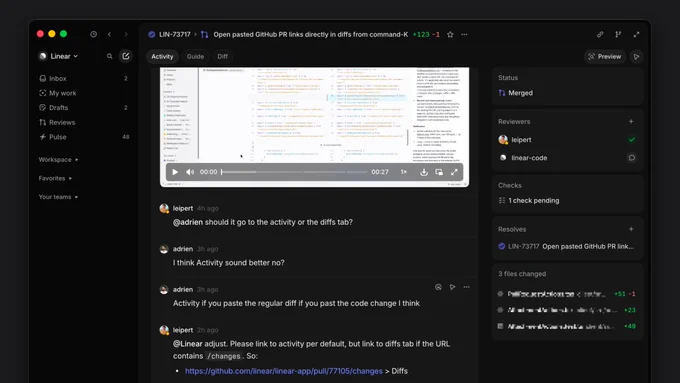Image resolution: width=680 pixels, height=383 pixels.
Task: Click the play icon next to Preview
Action: click(636, 56)
